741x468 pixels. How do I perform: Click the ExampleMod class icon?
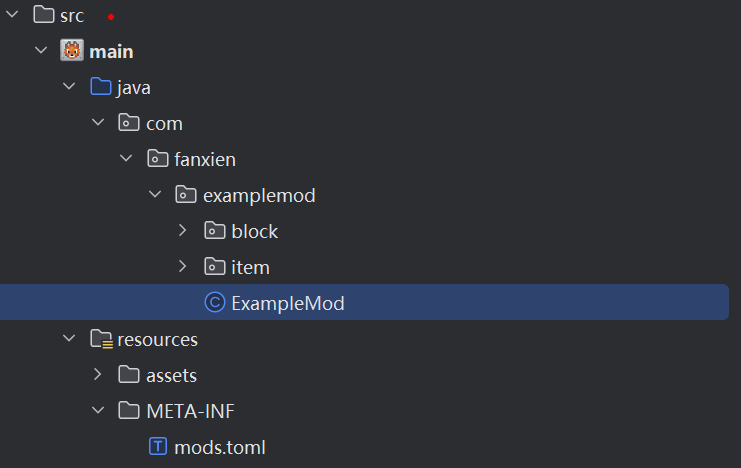[x=214, y=303]
